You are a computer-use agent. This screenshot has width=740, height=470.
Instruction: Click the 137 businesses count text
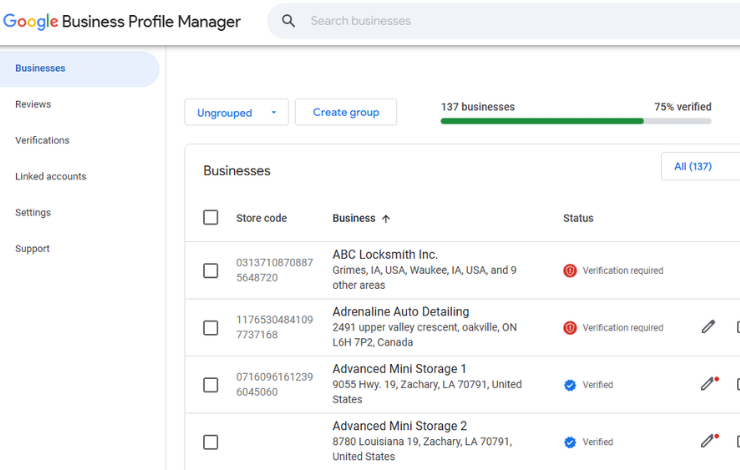[x=478, y=107]
